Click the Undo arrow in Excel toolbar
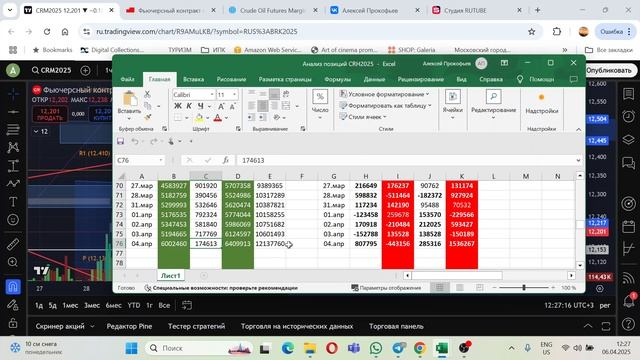 pyautogui.click(x=135, y=141)
